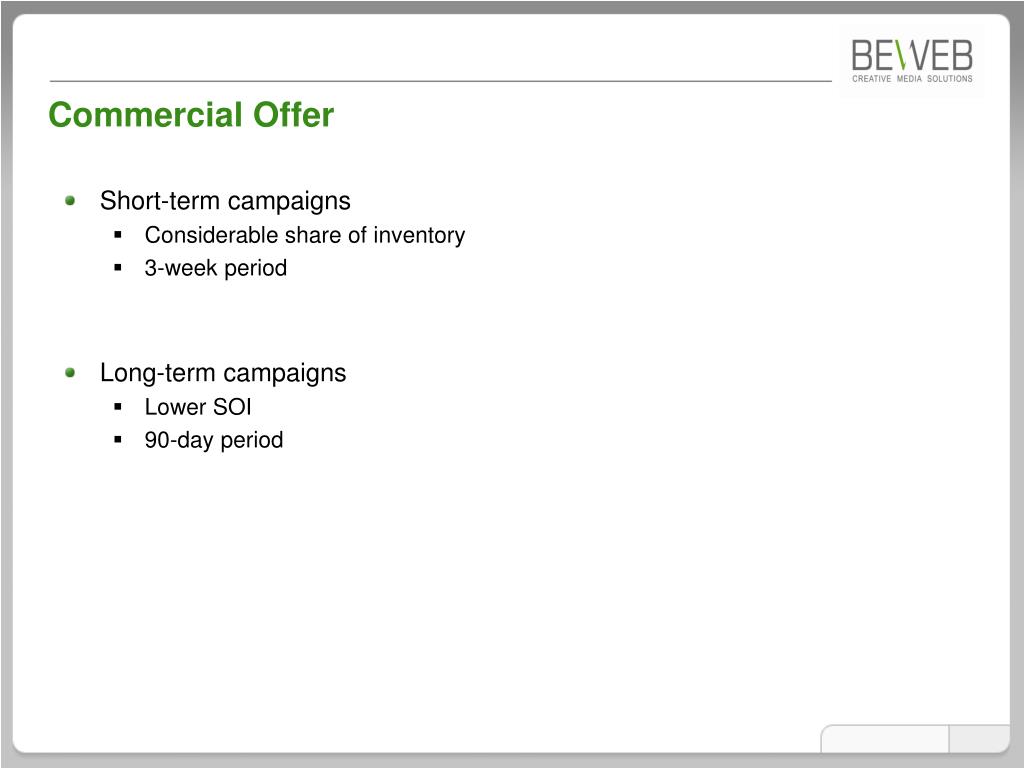Click the word inventory in first sub-bullet
This screenshot has width=1024, height=768.
click(x=419, y=235)
